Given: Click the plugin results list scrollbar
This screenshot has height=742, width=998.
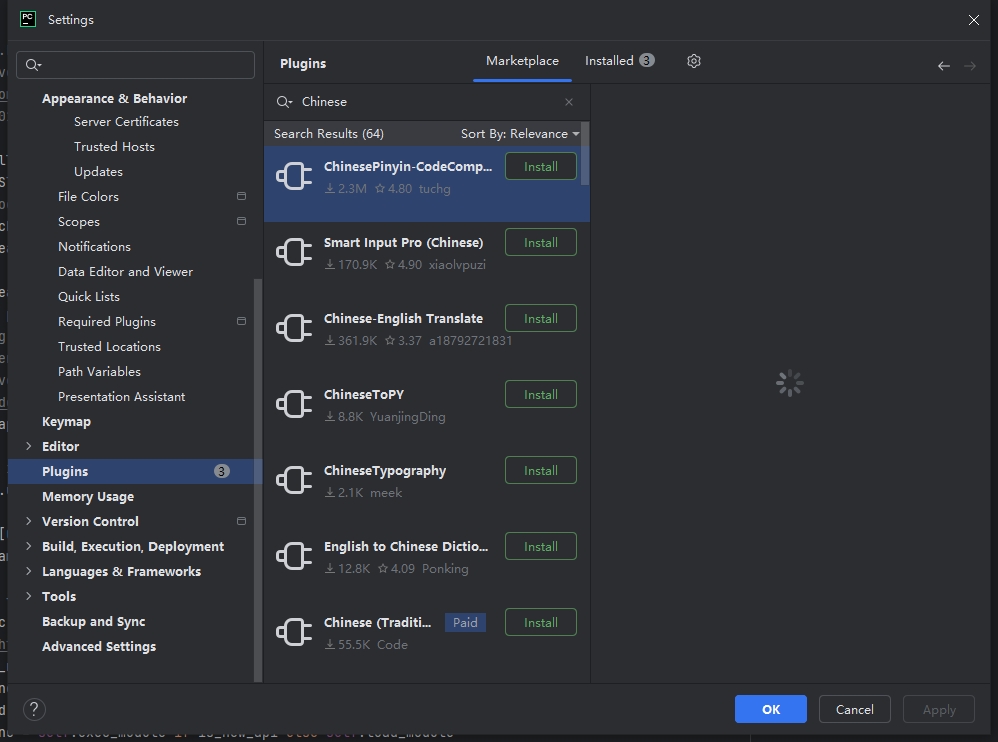Looking at the screenshot, I should [586, 153].
